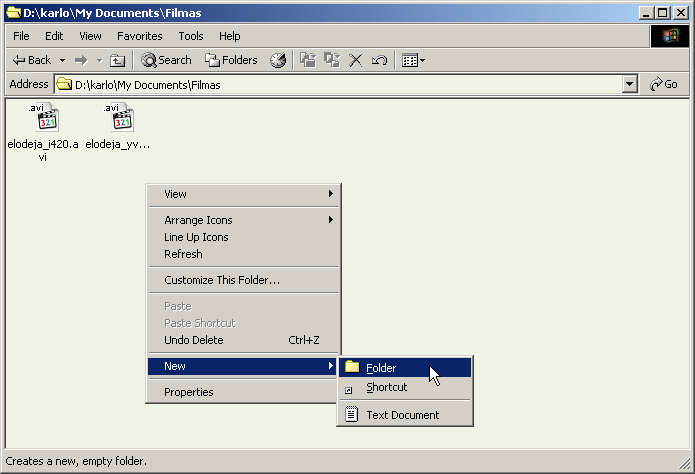
Task: Open the Tools menu
Action: click(191, 36)
